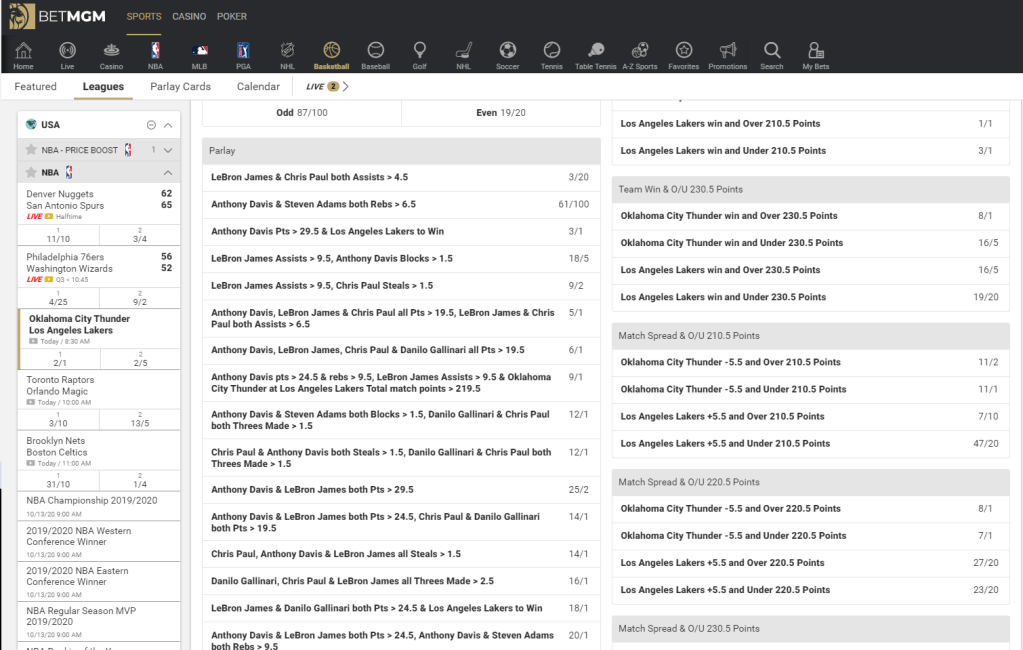Toggle favorite star for NBA league

click(31, 172)
